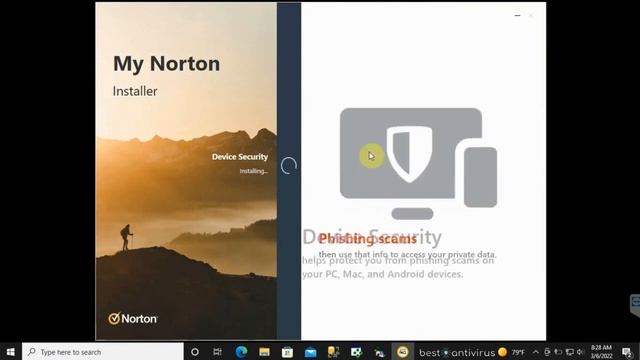Click the Device Security installing spinner
Screen dimensions: 640x360
click(289, 165)
